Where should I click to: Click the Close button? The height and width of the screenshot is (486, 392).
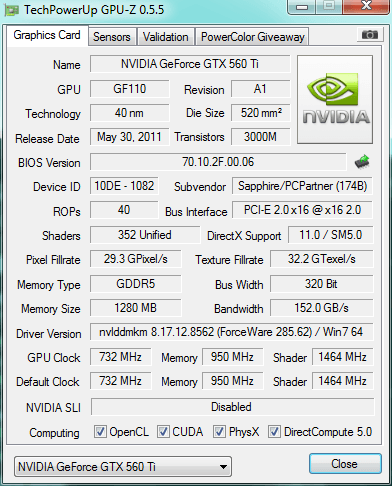345,464
